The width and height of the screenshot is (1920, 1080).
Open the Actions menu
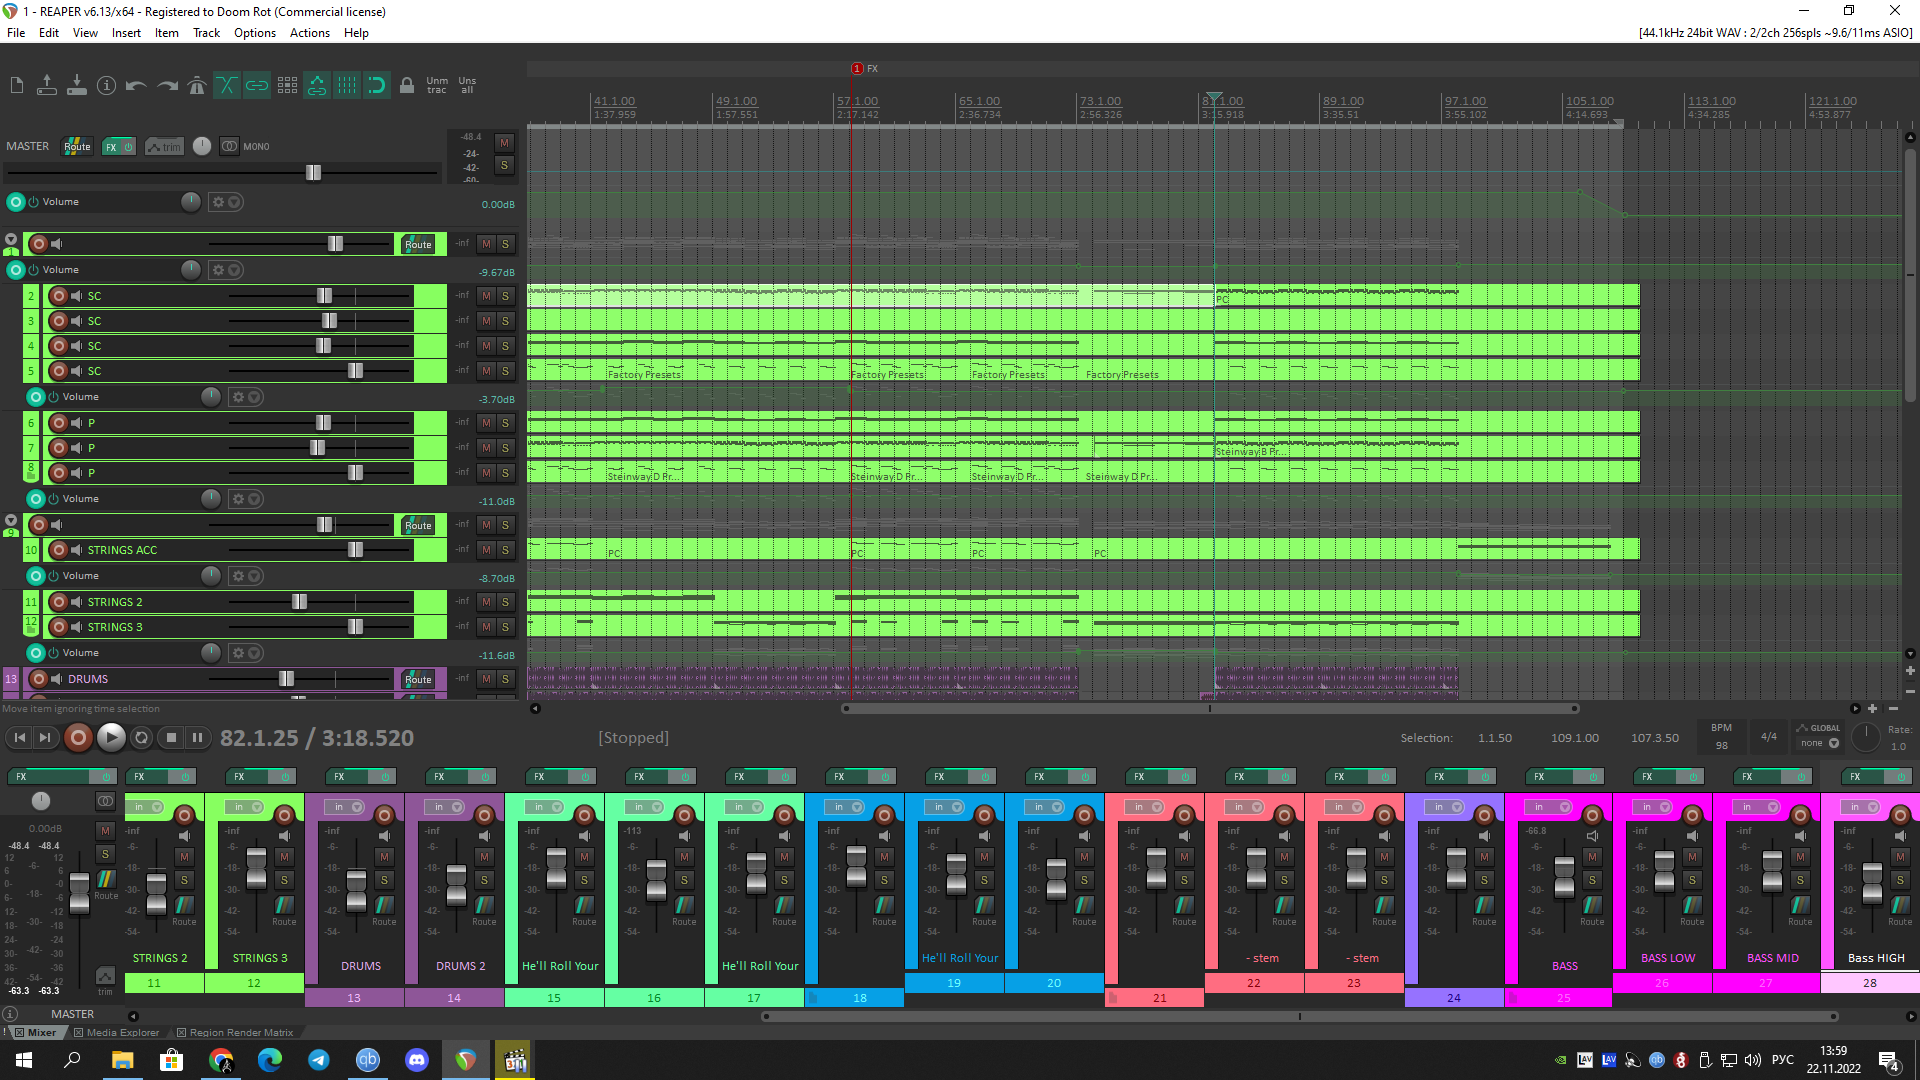309,33
